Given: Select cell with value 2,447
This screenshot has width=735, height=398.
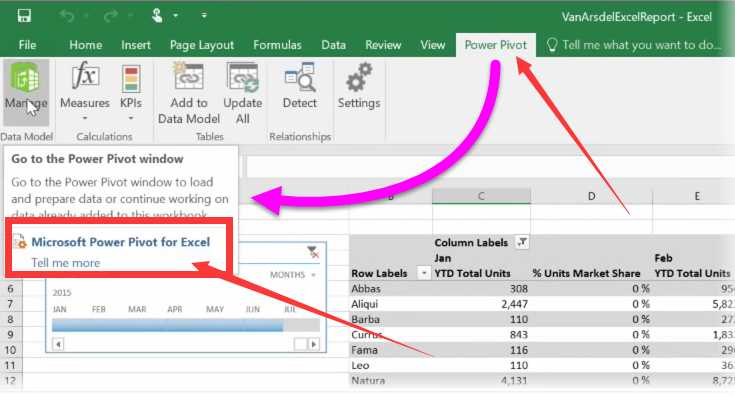Looking at the screenshot, I should click(x=481, y=304).
